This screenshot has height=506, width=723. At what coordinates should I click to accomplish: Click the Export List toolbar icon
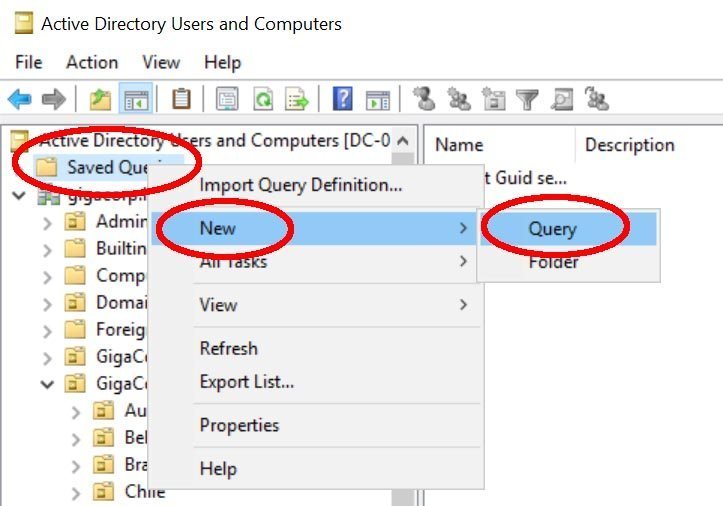(296, 99)
